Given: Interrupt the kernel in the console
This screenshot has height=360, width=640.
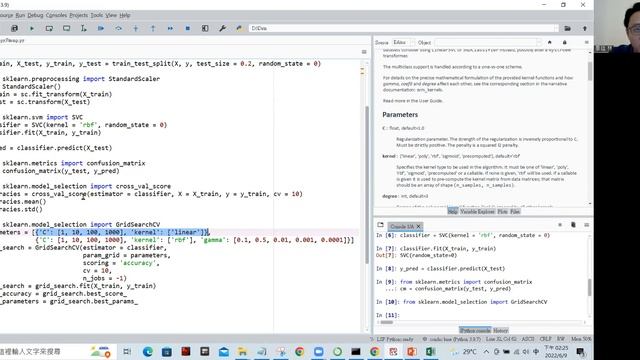Looking at the screenshot, I should [560, 225].
